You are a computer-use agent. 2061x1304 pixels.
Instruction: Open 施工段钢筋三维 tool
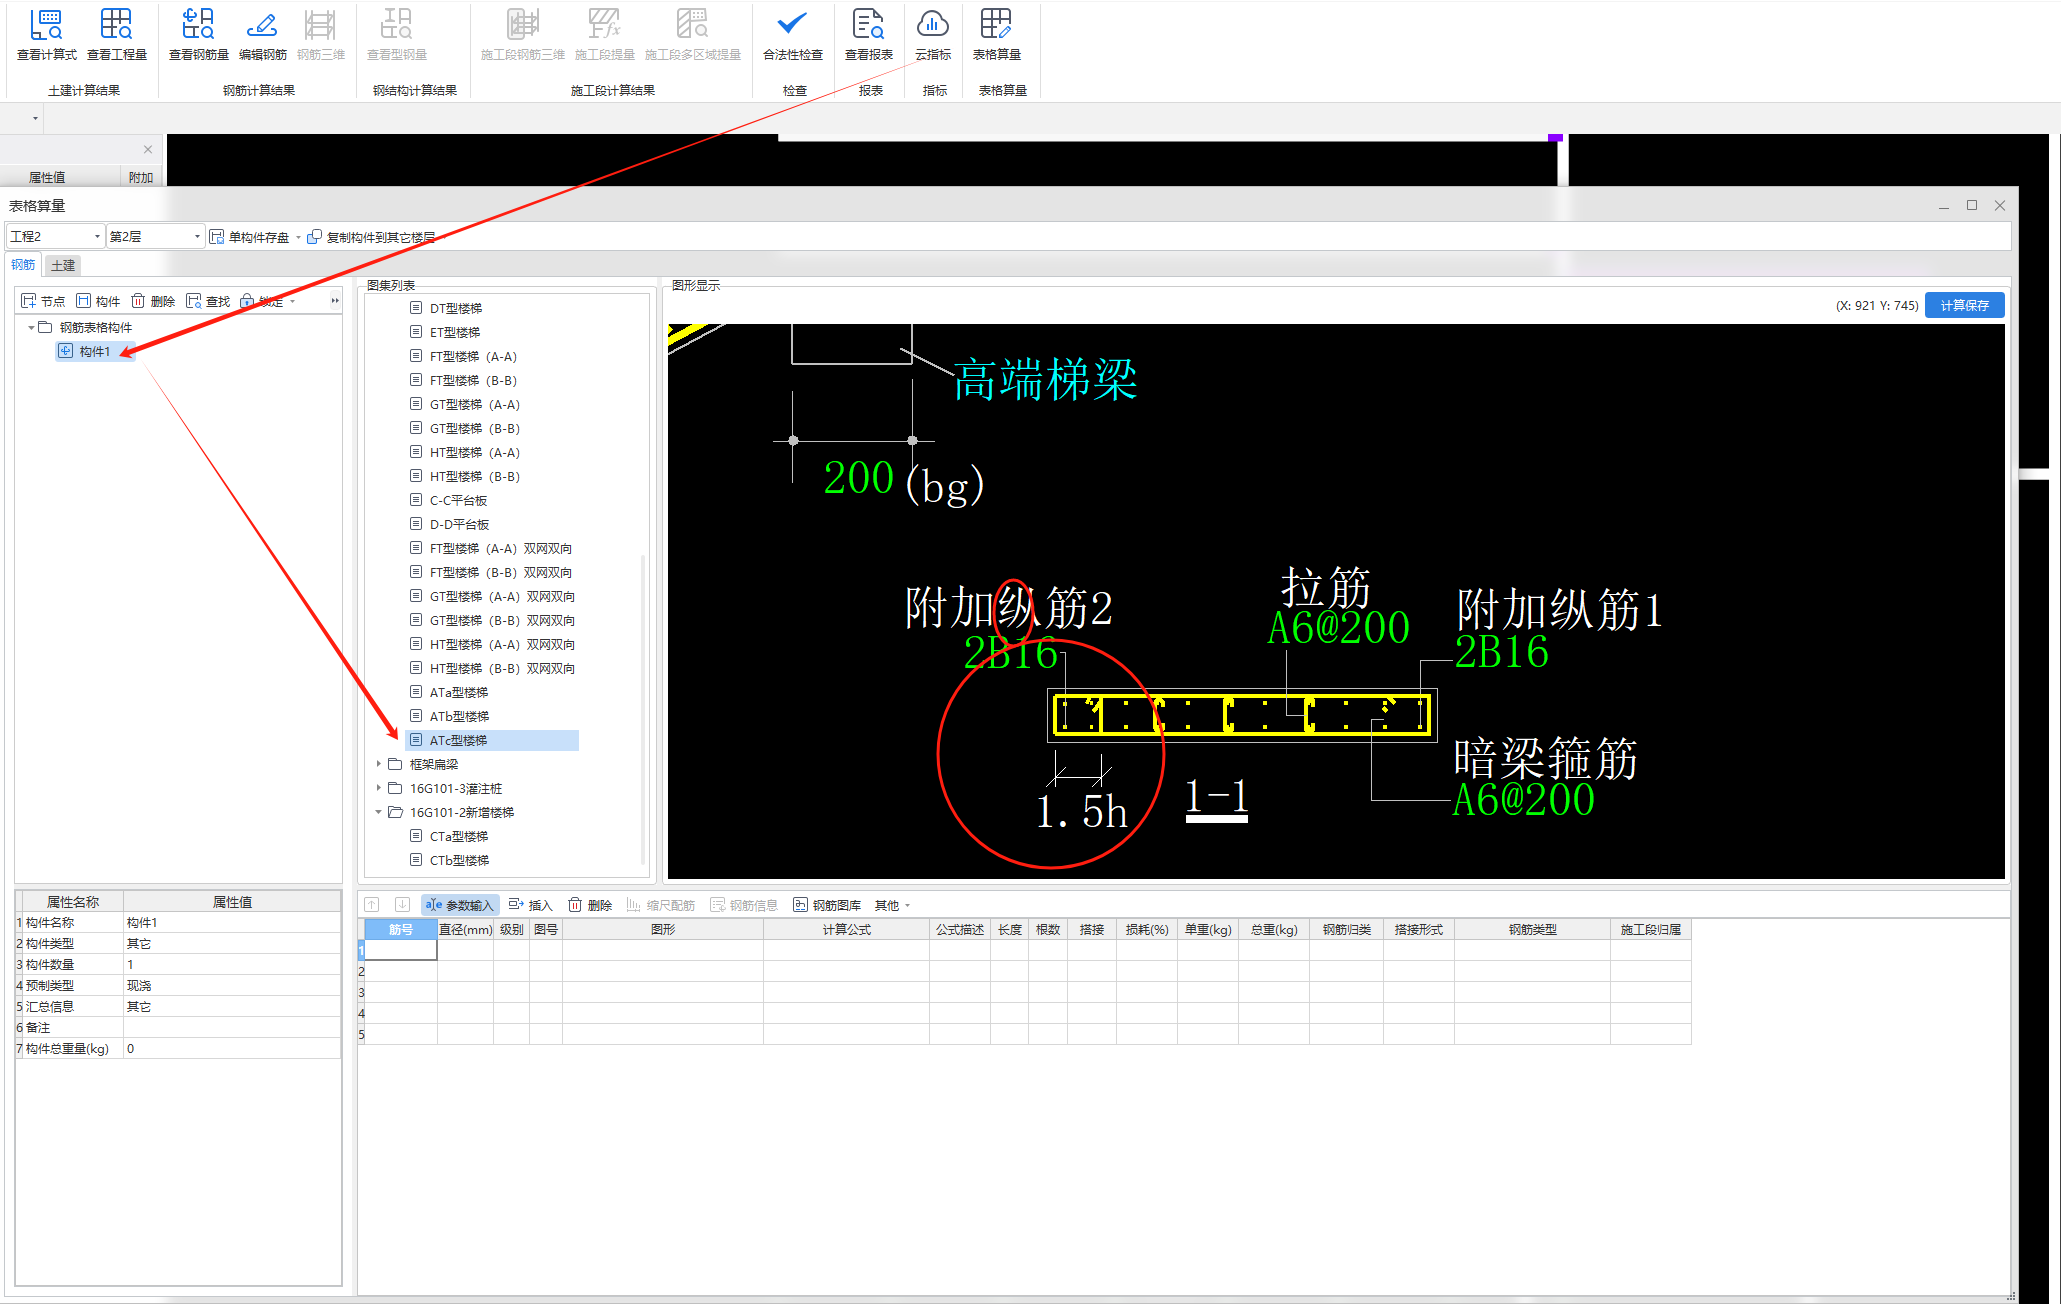pos(523,35)
